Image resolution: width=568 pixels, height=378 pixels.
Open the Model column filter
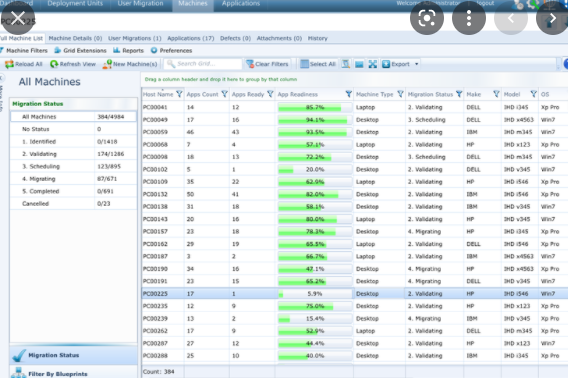coord(533,94)
